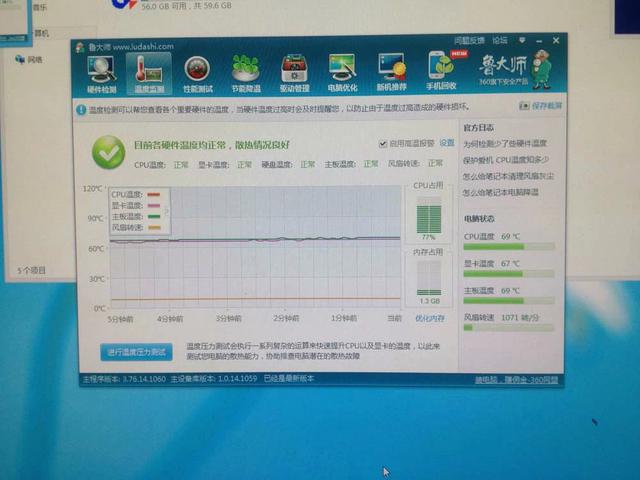This screenshot has height=480, width=640.
Task: Click 保存截屏 save screenshot link
Action: point(547,106)
